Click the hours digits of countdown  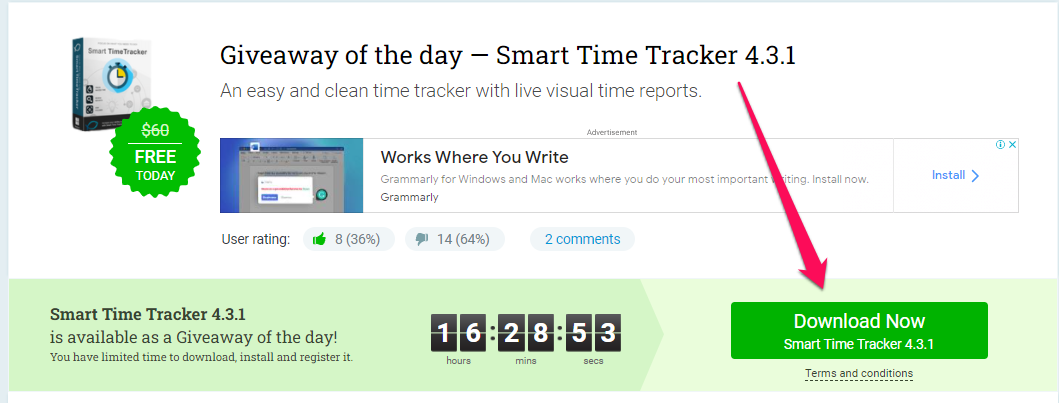pyautogui.click(x=459, y=333)
